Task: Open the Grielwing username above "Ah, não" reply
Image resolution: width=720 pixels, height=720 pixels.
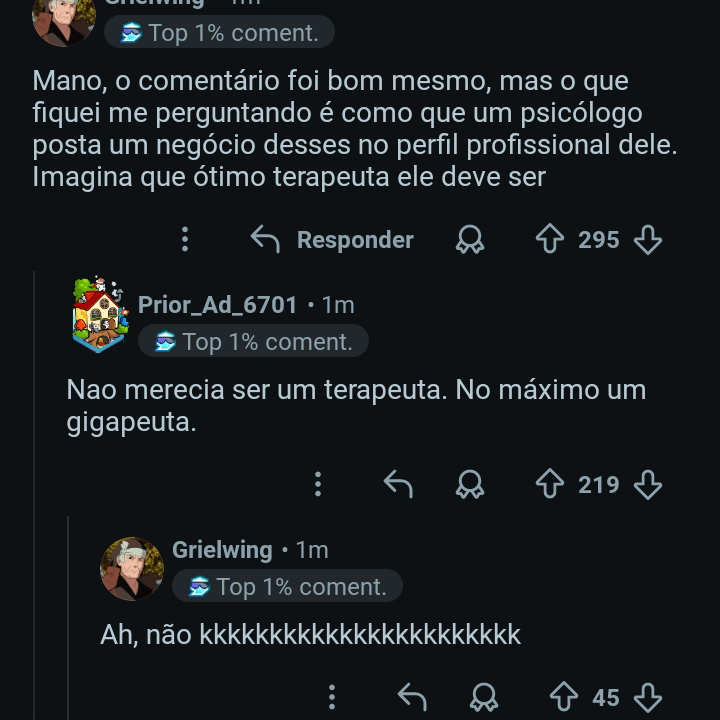Action: (222, 550)
